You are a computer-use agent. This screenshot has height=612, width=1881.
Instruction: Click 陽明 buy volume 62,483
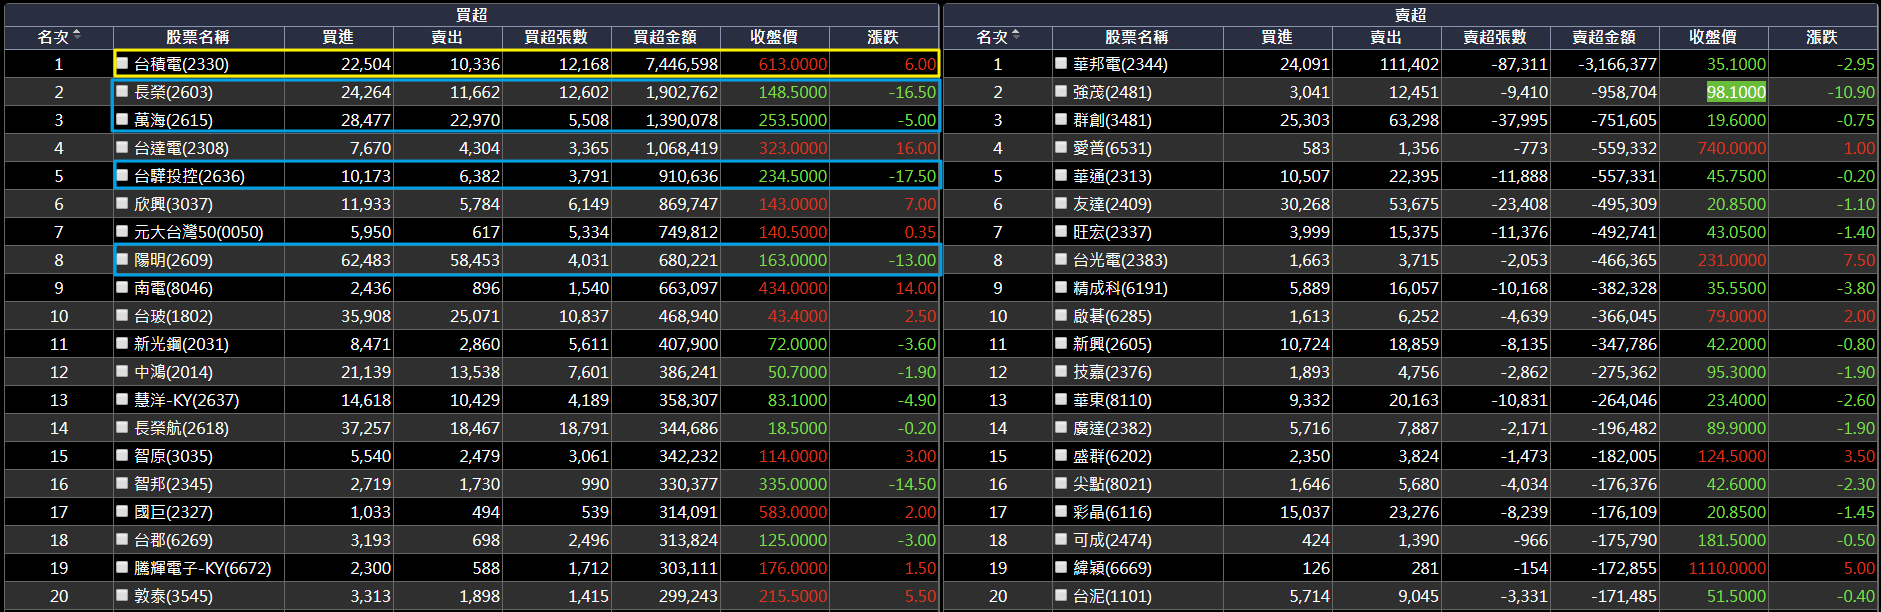pos(366,260)
